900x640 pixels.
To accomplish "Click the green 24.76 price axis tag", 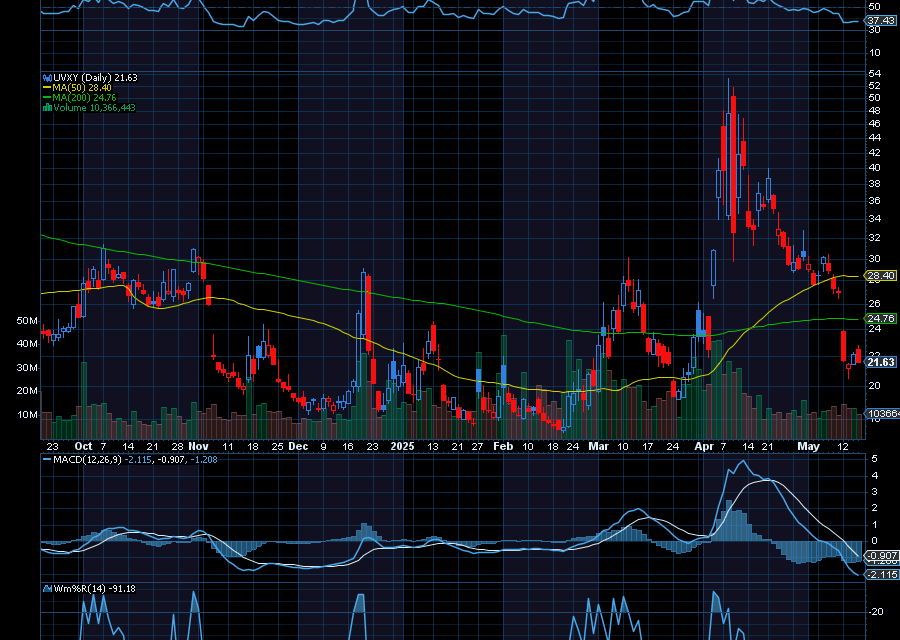I will (880, 318).
